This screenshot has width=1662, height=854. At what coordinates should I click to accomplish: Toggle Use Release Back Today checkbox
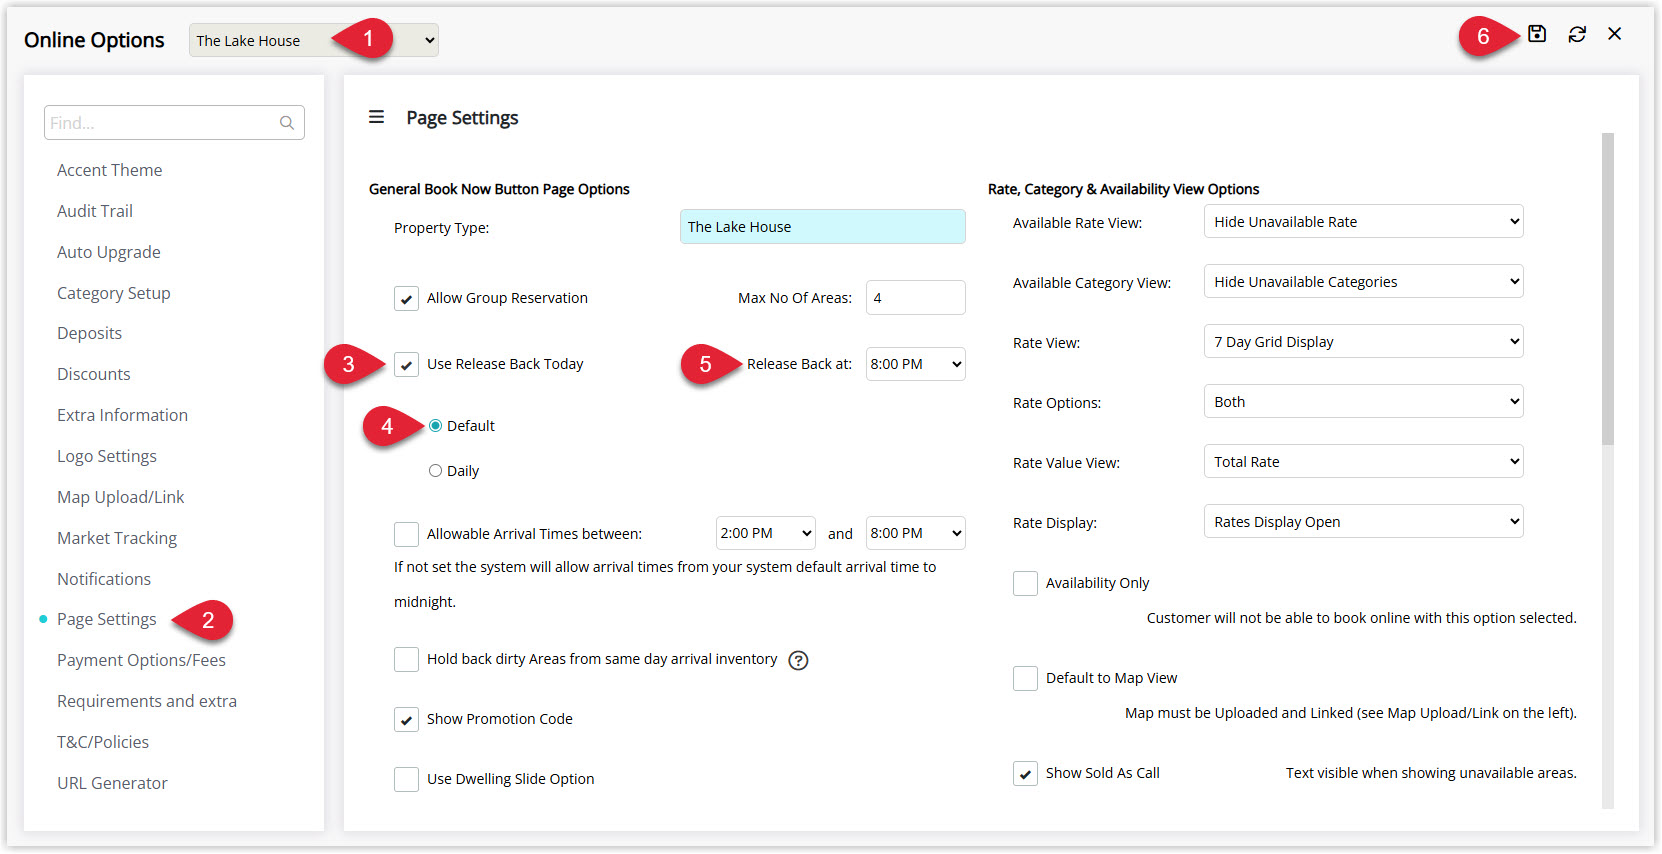coord(406,364)
